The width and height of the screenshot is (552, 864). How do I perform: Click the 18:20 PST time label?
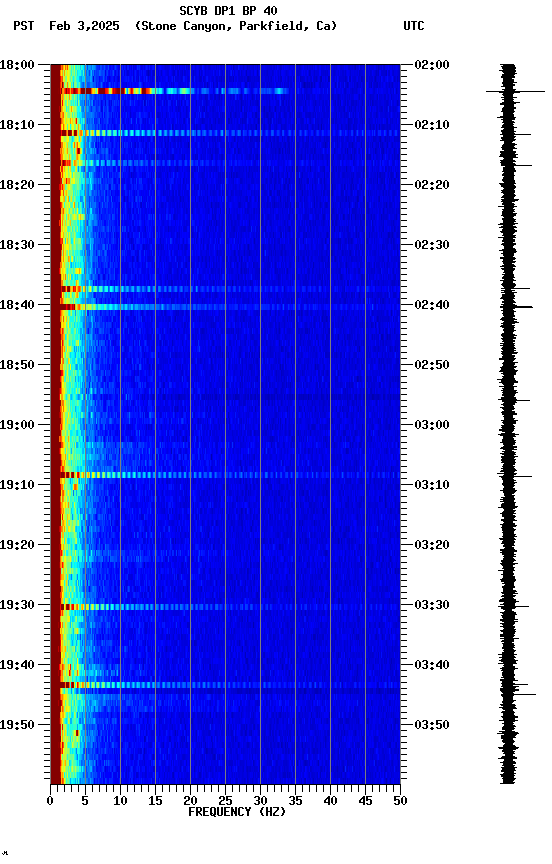(17, 185)
